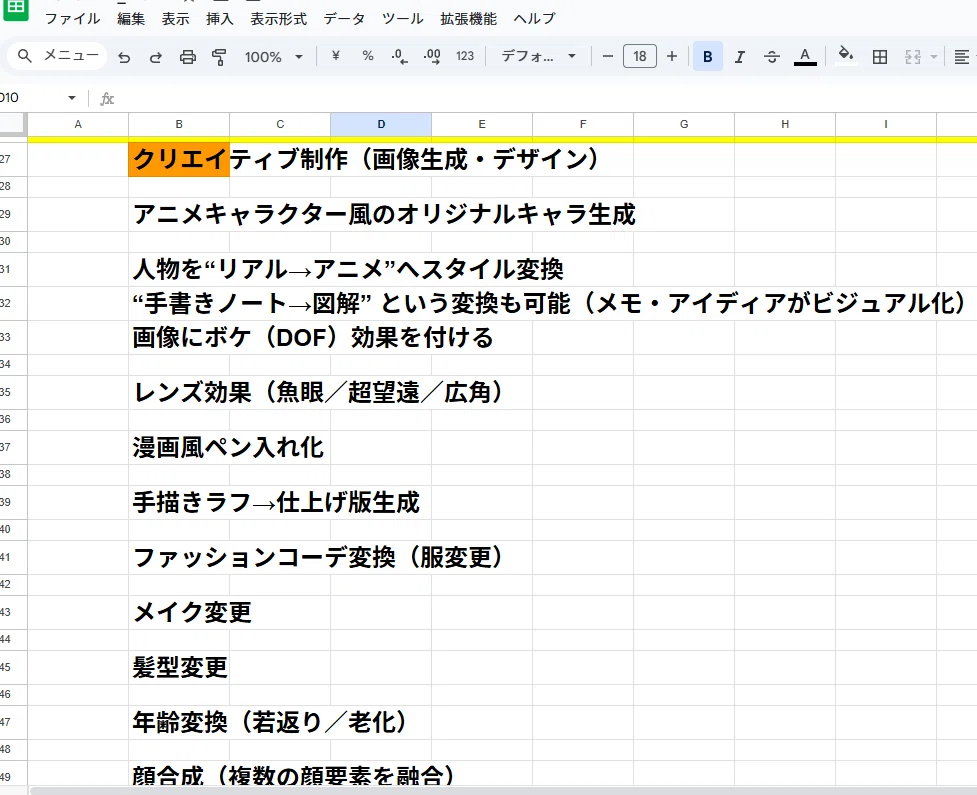Screen dimensions: 977x795
Task: Select the paint format roller icon
Action: coord(219,57)
